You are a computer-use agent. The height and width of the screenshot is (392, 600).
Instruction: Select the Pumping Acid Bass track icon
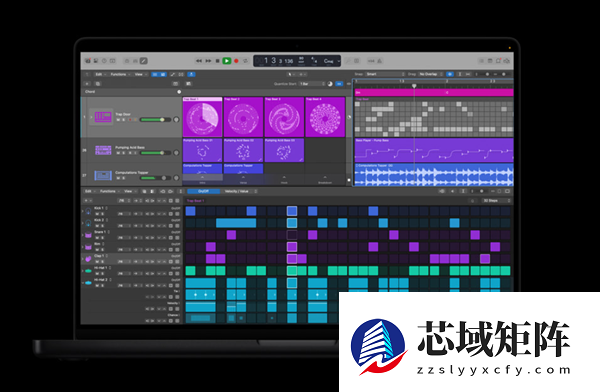[x=103, y=150]
